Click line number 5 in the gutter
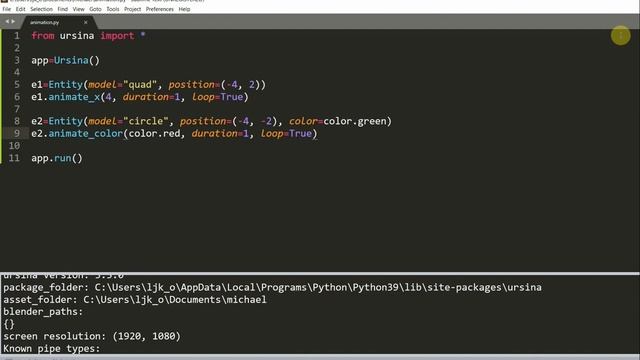 [x=17, y=84]
